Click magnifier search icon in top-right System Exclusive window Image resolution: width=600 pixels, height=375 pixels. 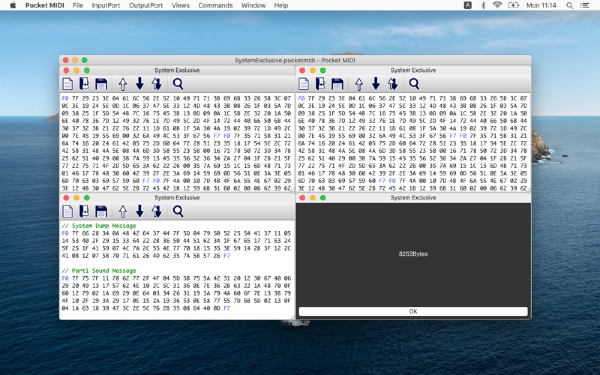point(414,83)
